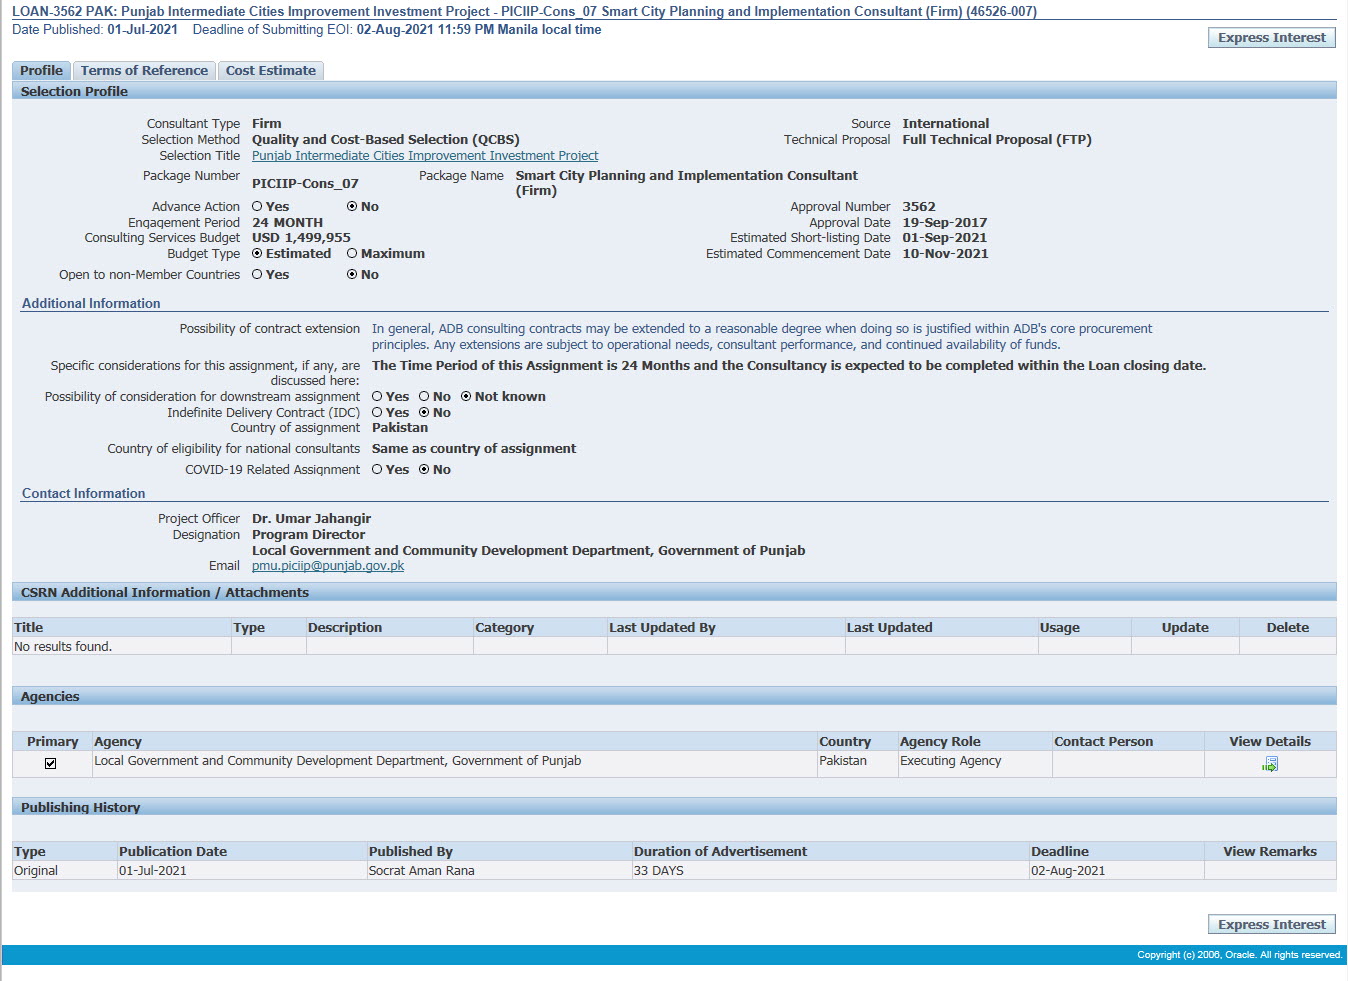This screenshot has width=1348, height=981.
Task: Open the Cost Estimate tab
Action: pyautogui.click(x=271, y=70)
